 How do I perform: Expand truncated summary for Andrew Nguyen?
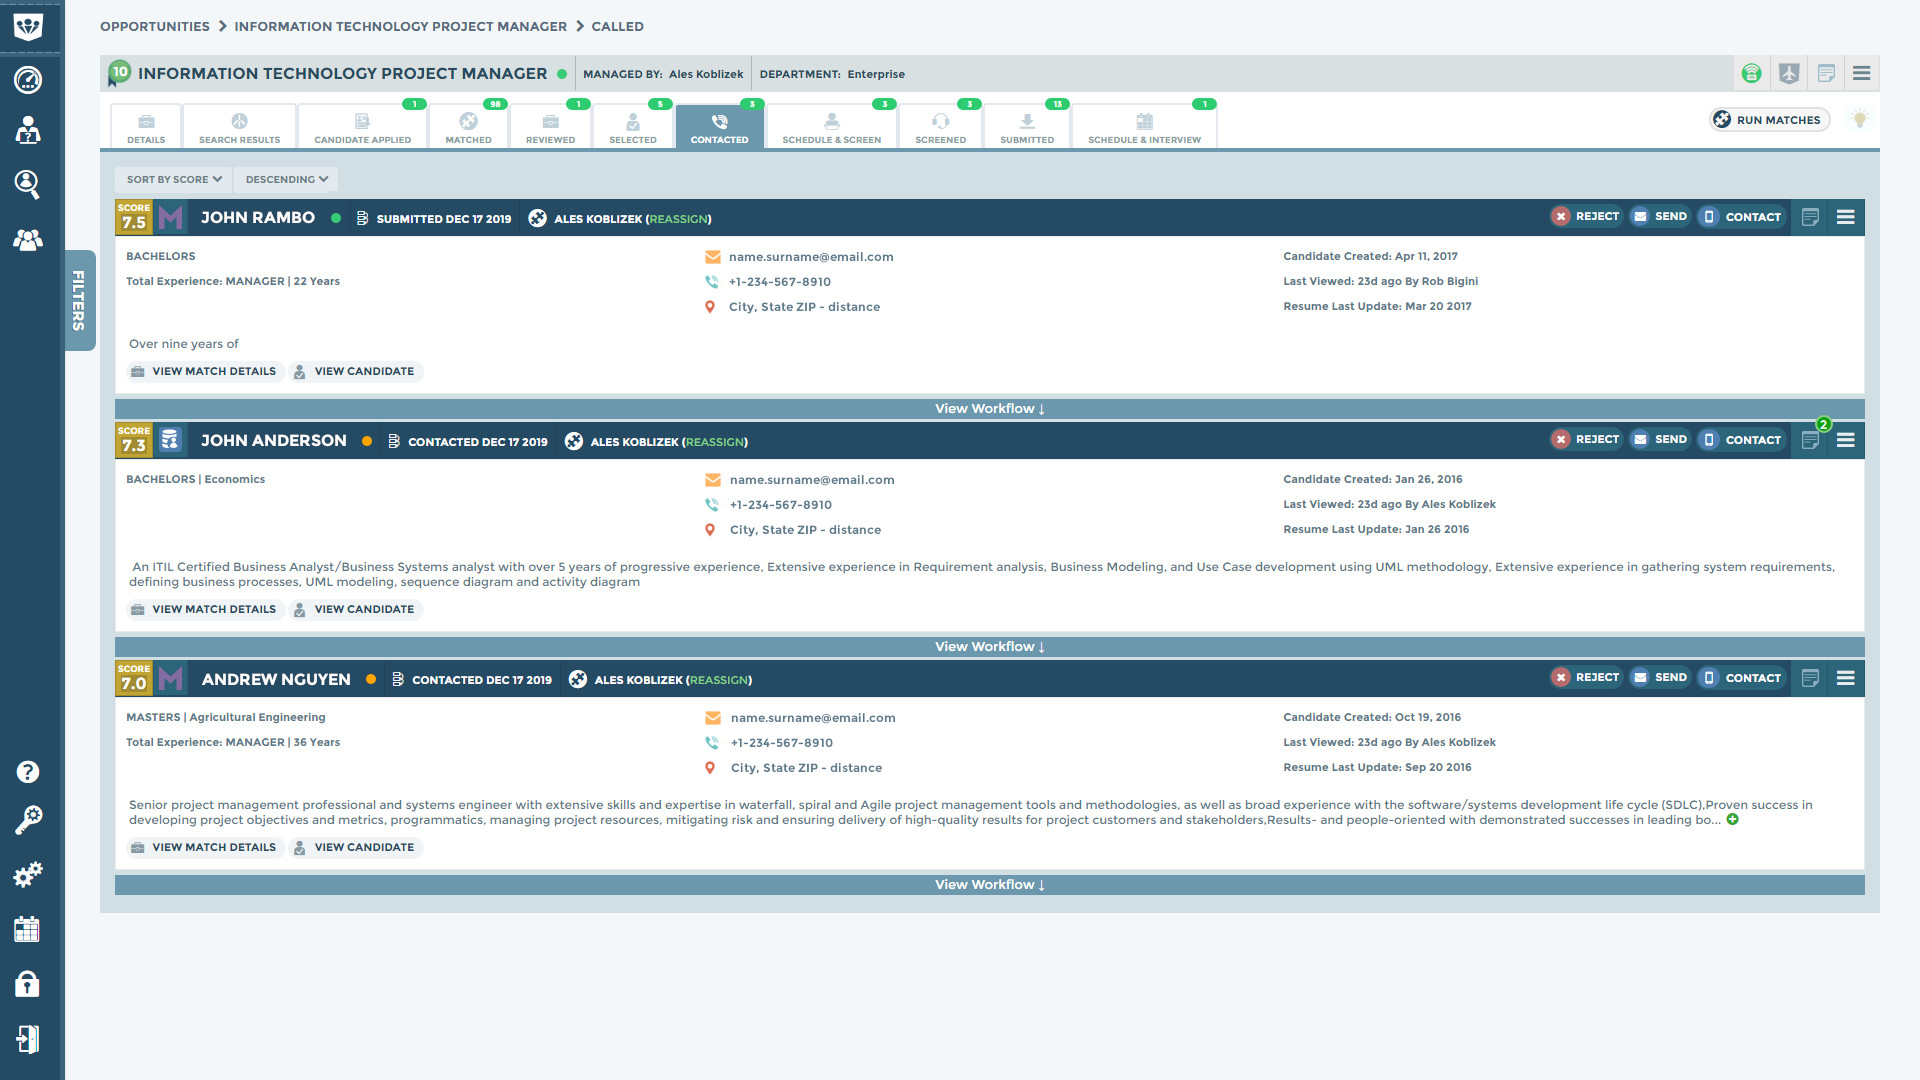[1733, 820]
